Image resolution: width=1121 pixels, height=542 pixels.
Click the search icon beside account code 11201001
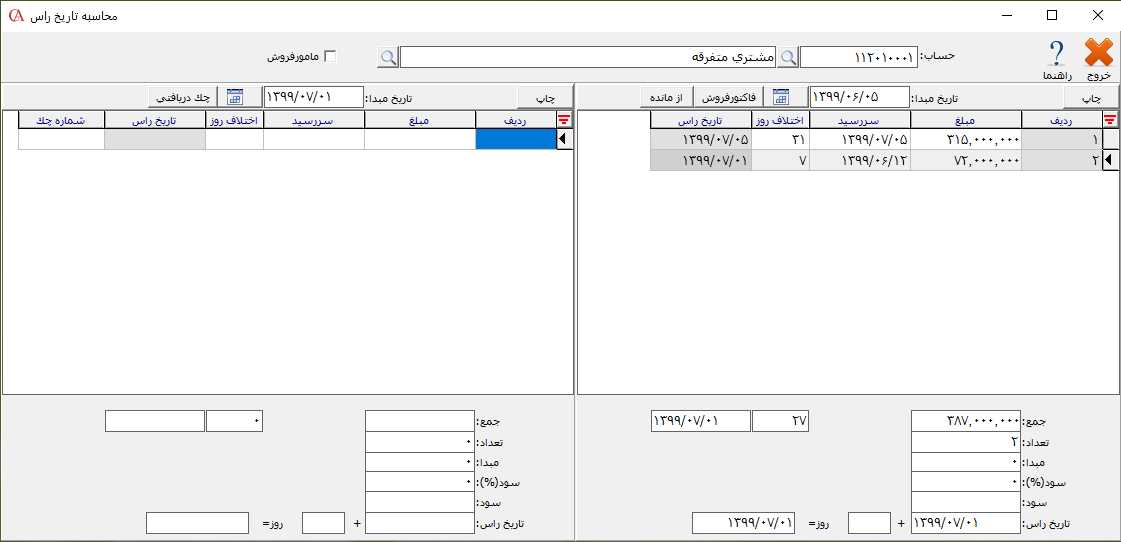point(789,58)
